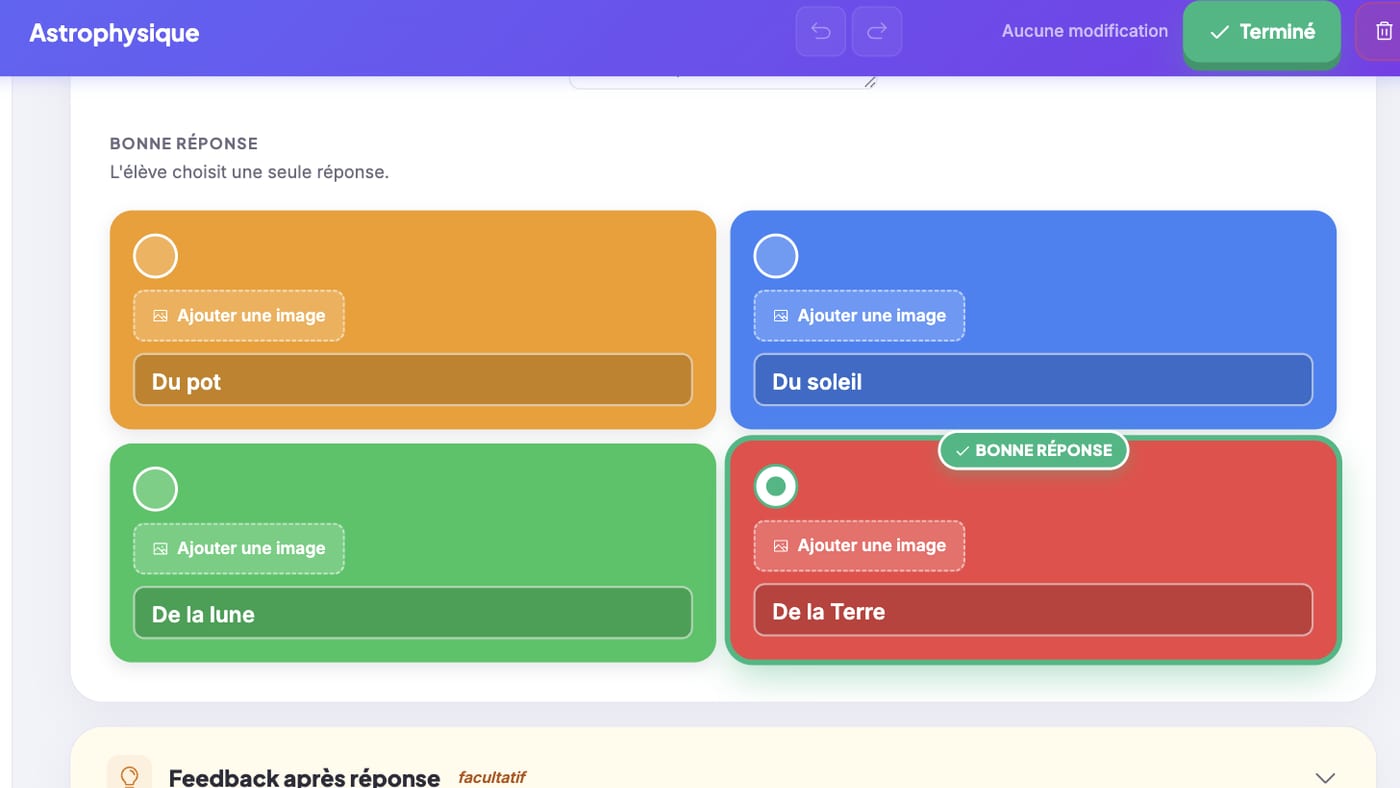Click the "facultatif" label

[x=492, y=777]
